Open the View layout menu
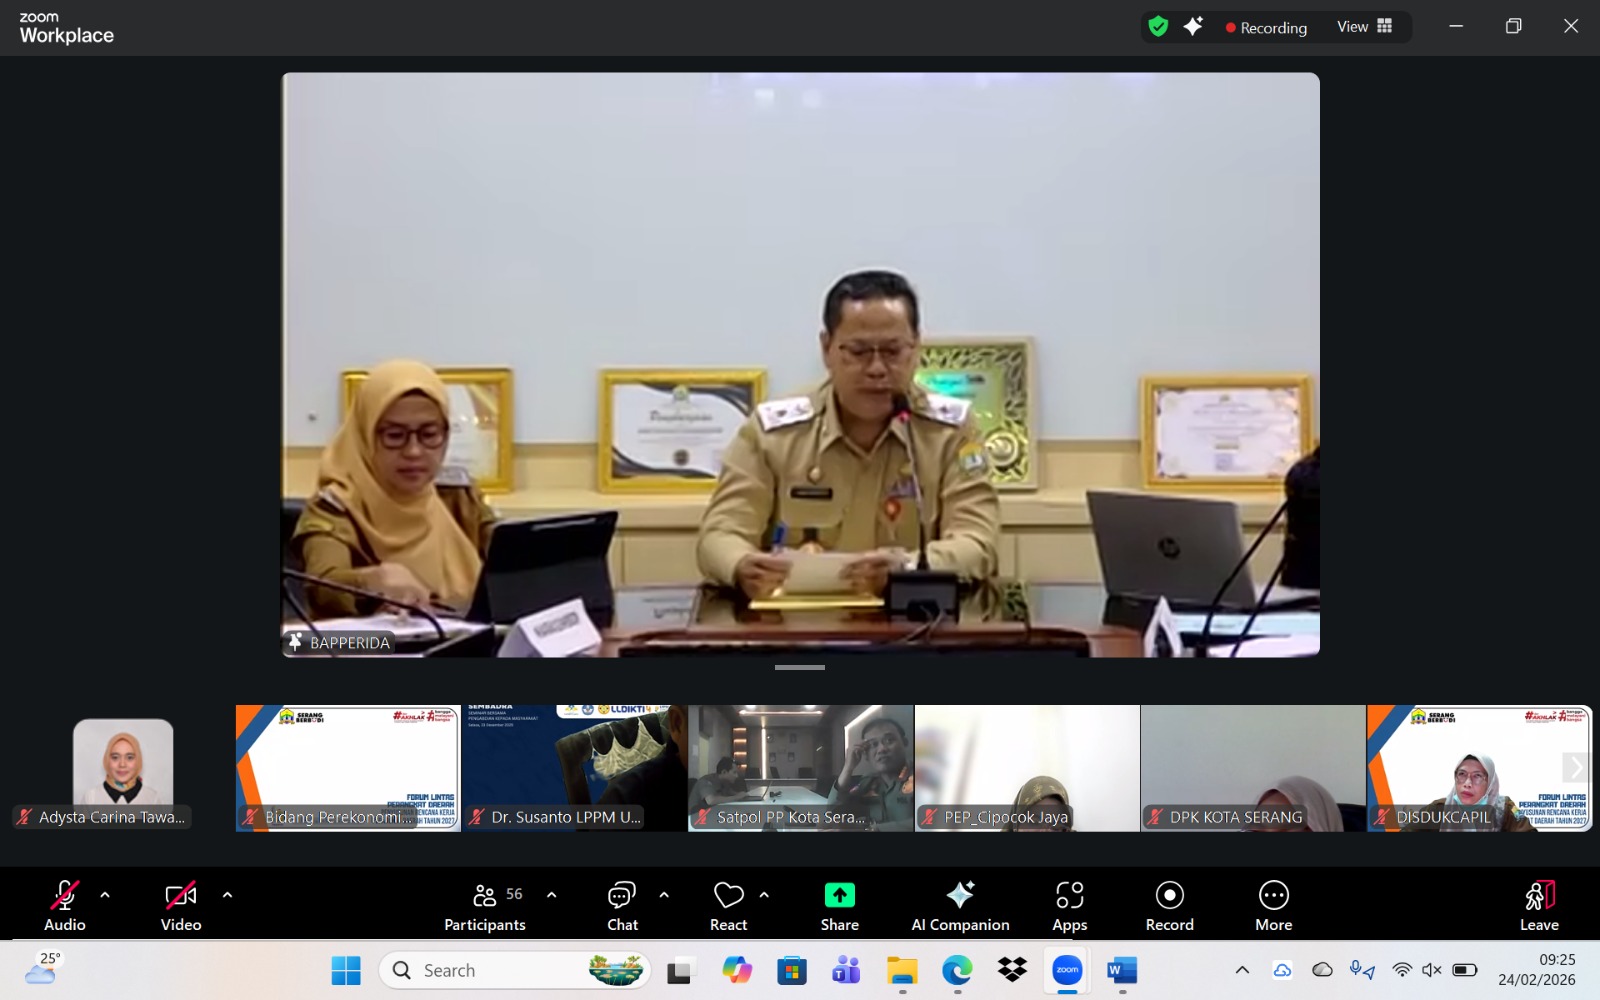 point(1364,27)
